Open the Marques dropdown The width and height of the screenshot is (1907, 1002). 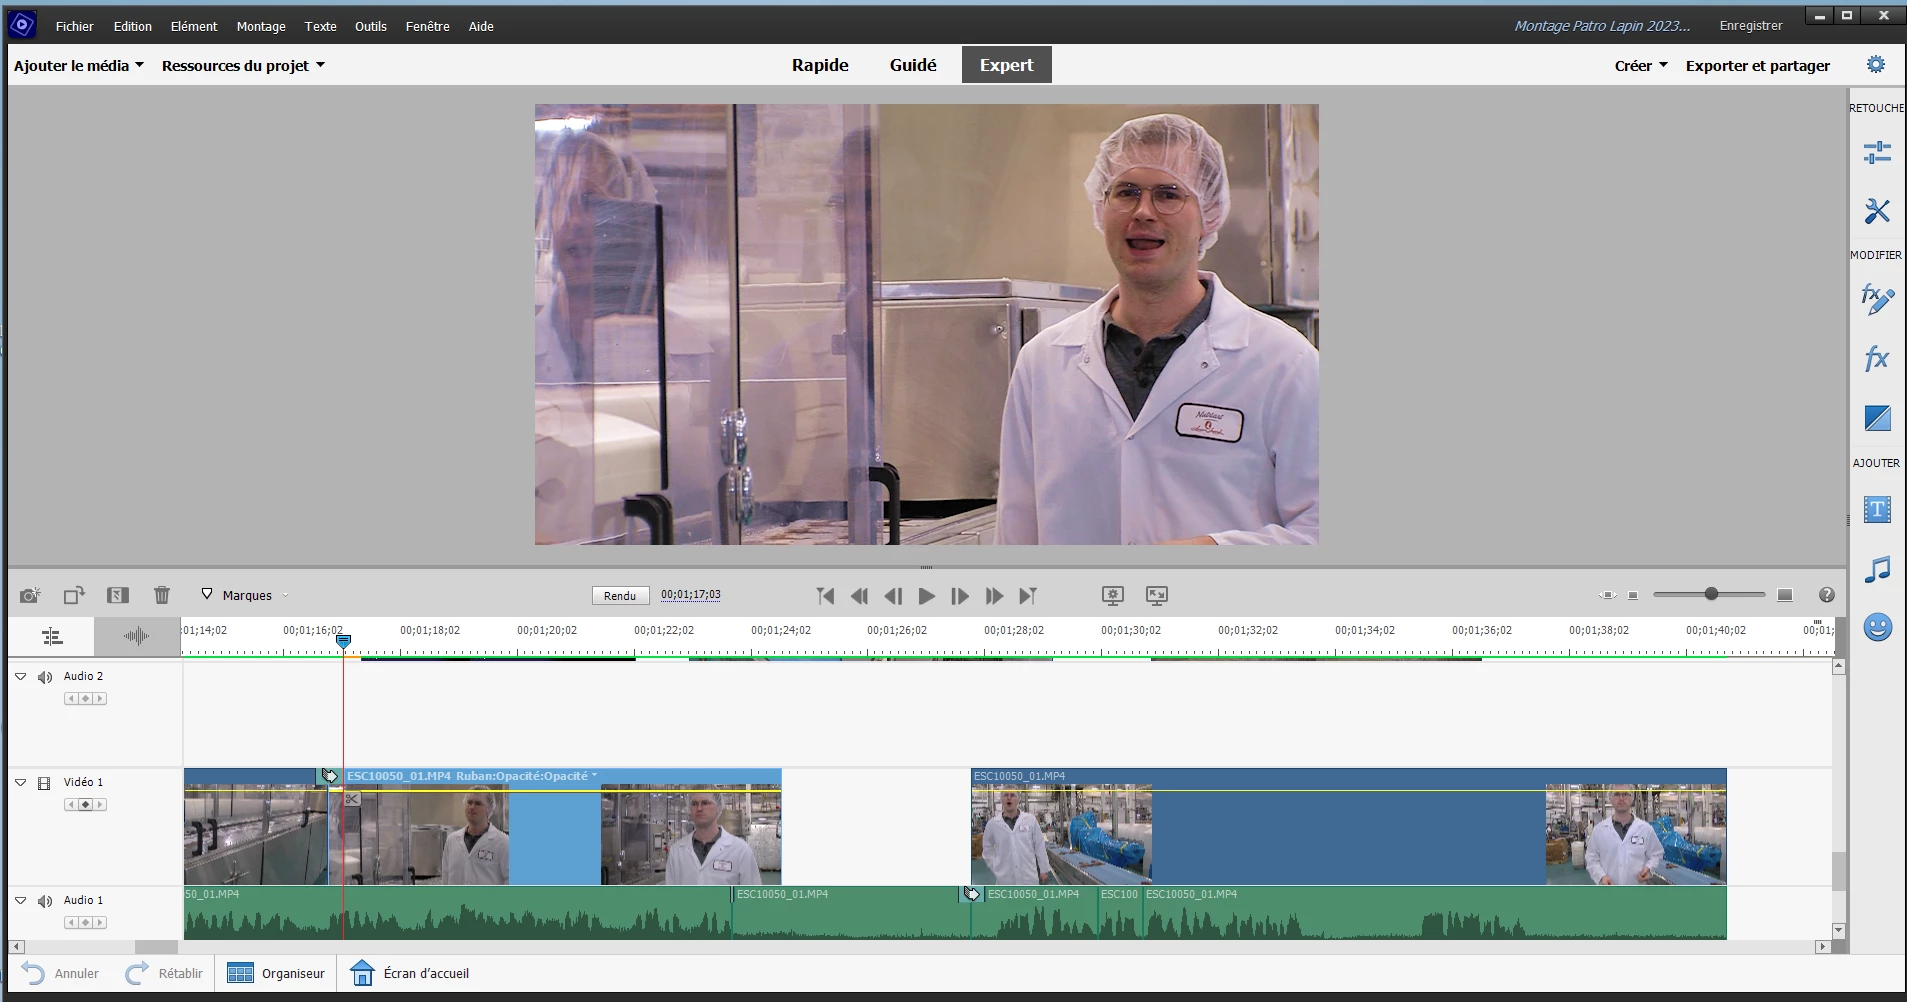pos(246,595)
